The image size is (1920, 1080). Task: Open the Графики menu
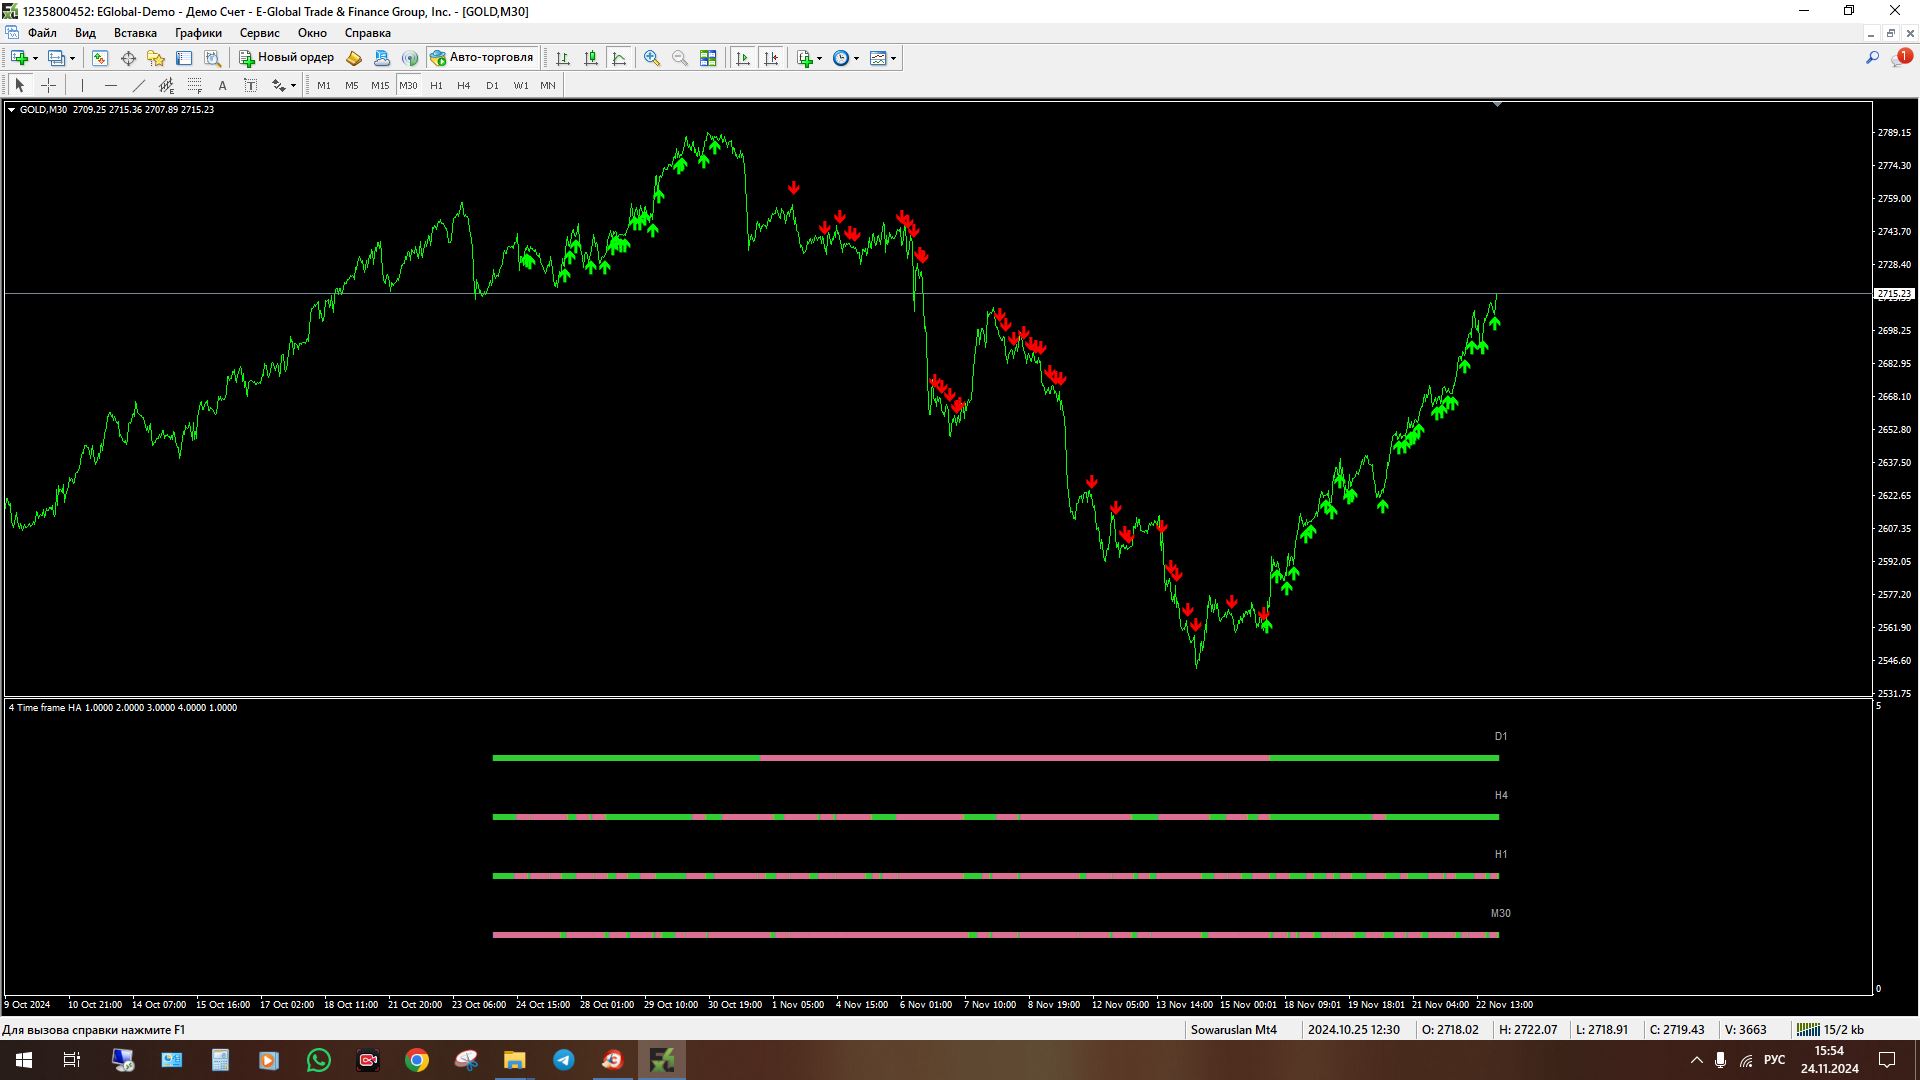point(198,33)
